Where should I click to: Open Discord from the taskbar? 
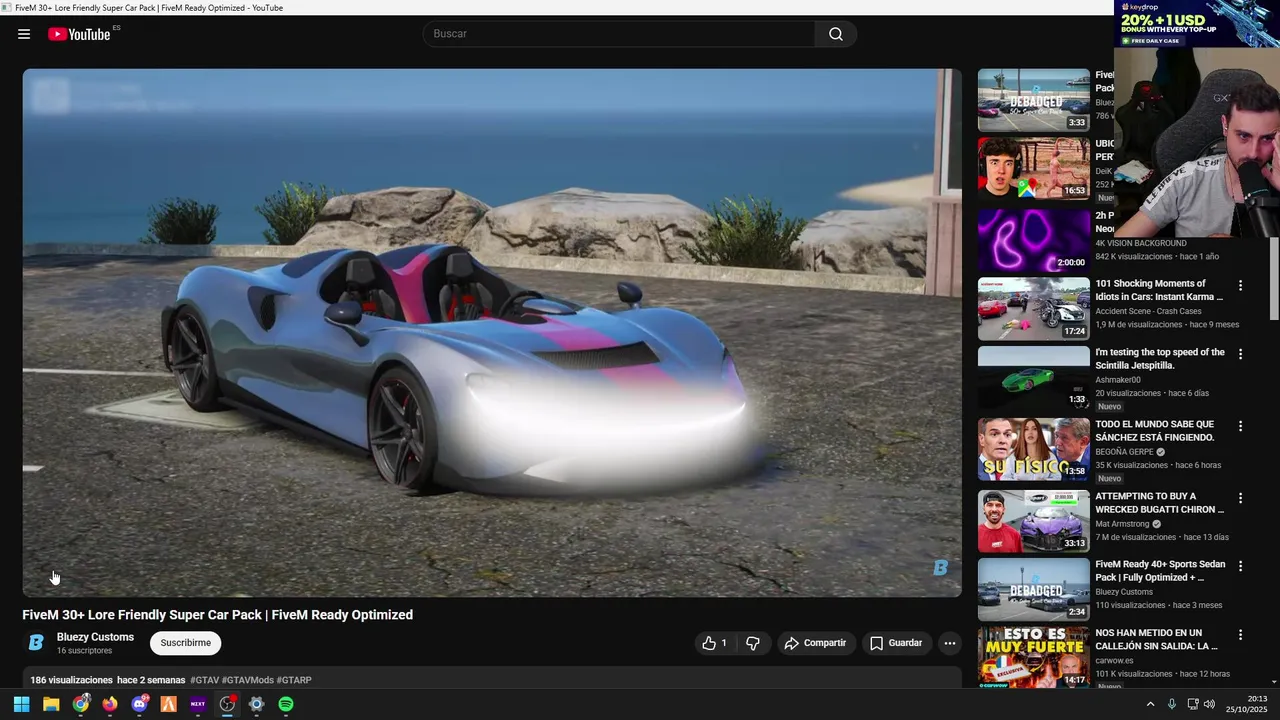139,704
